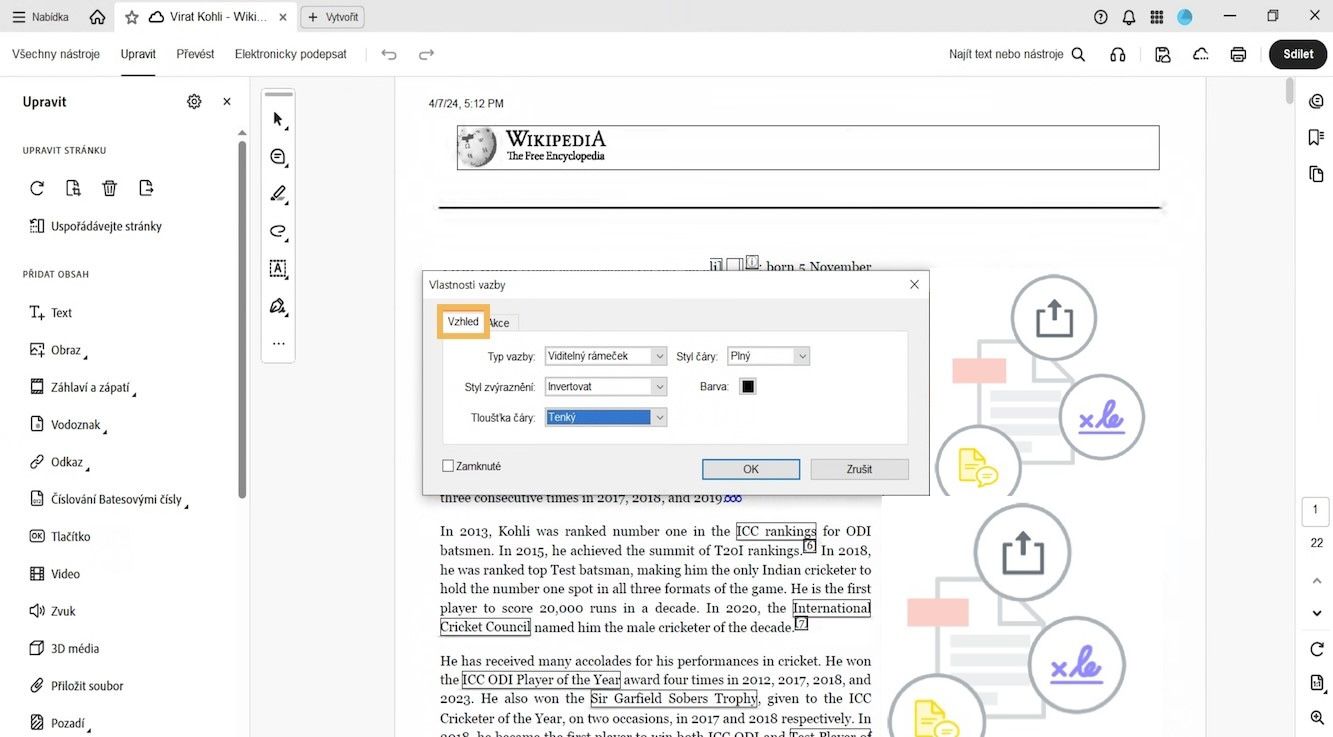Click the Najít text nebo nástroje search
This screenshot has height=737, width=1333.
coord(1017,54)
